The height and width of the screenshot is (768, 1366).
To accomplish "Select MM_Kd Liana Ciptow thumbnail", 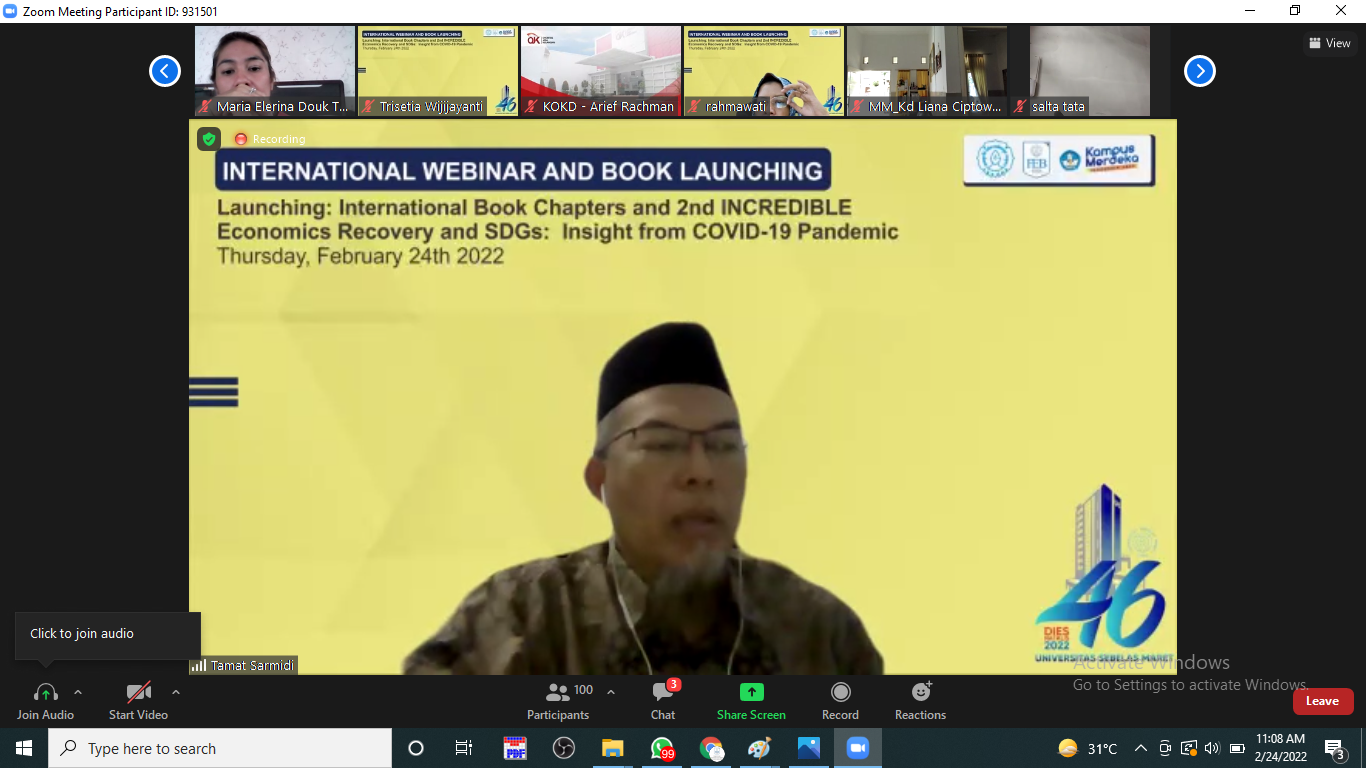I will coord(927,71).
